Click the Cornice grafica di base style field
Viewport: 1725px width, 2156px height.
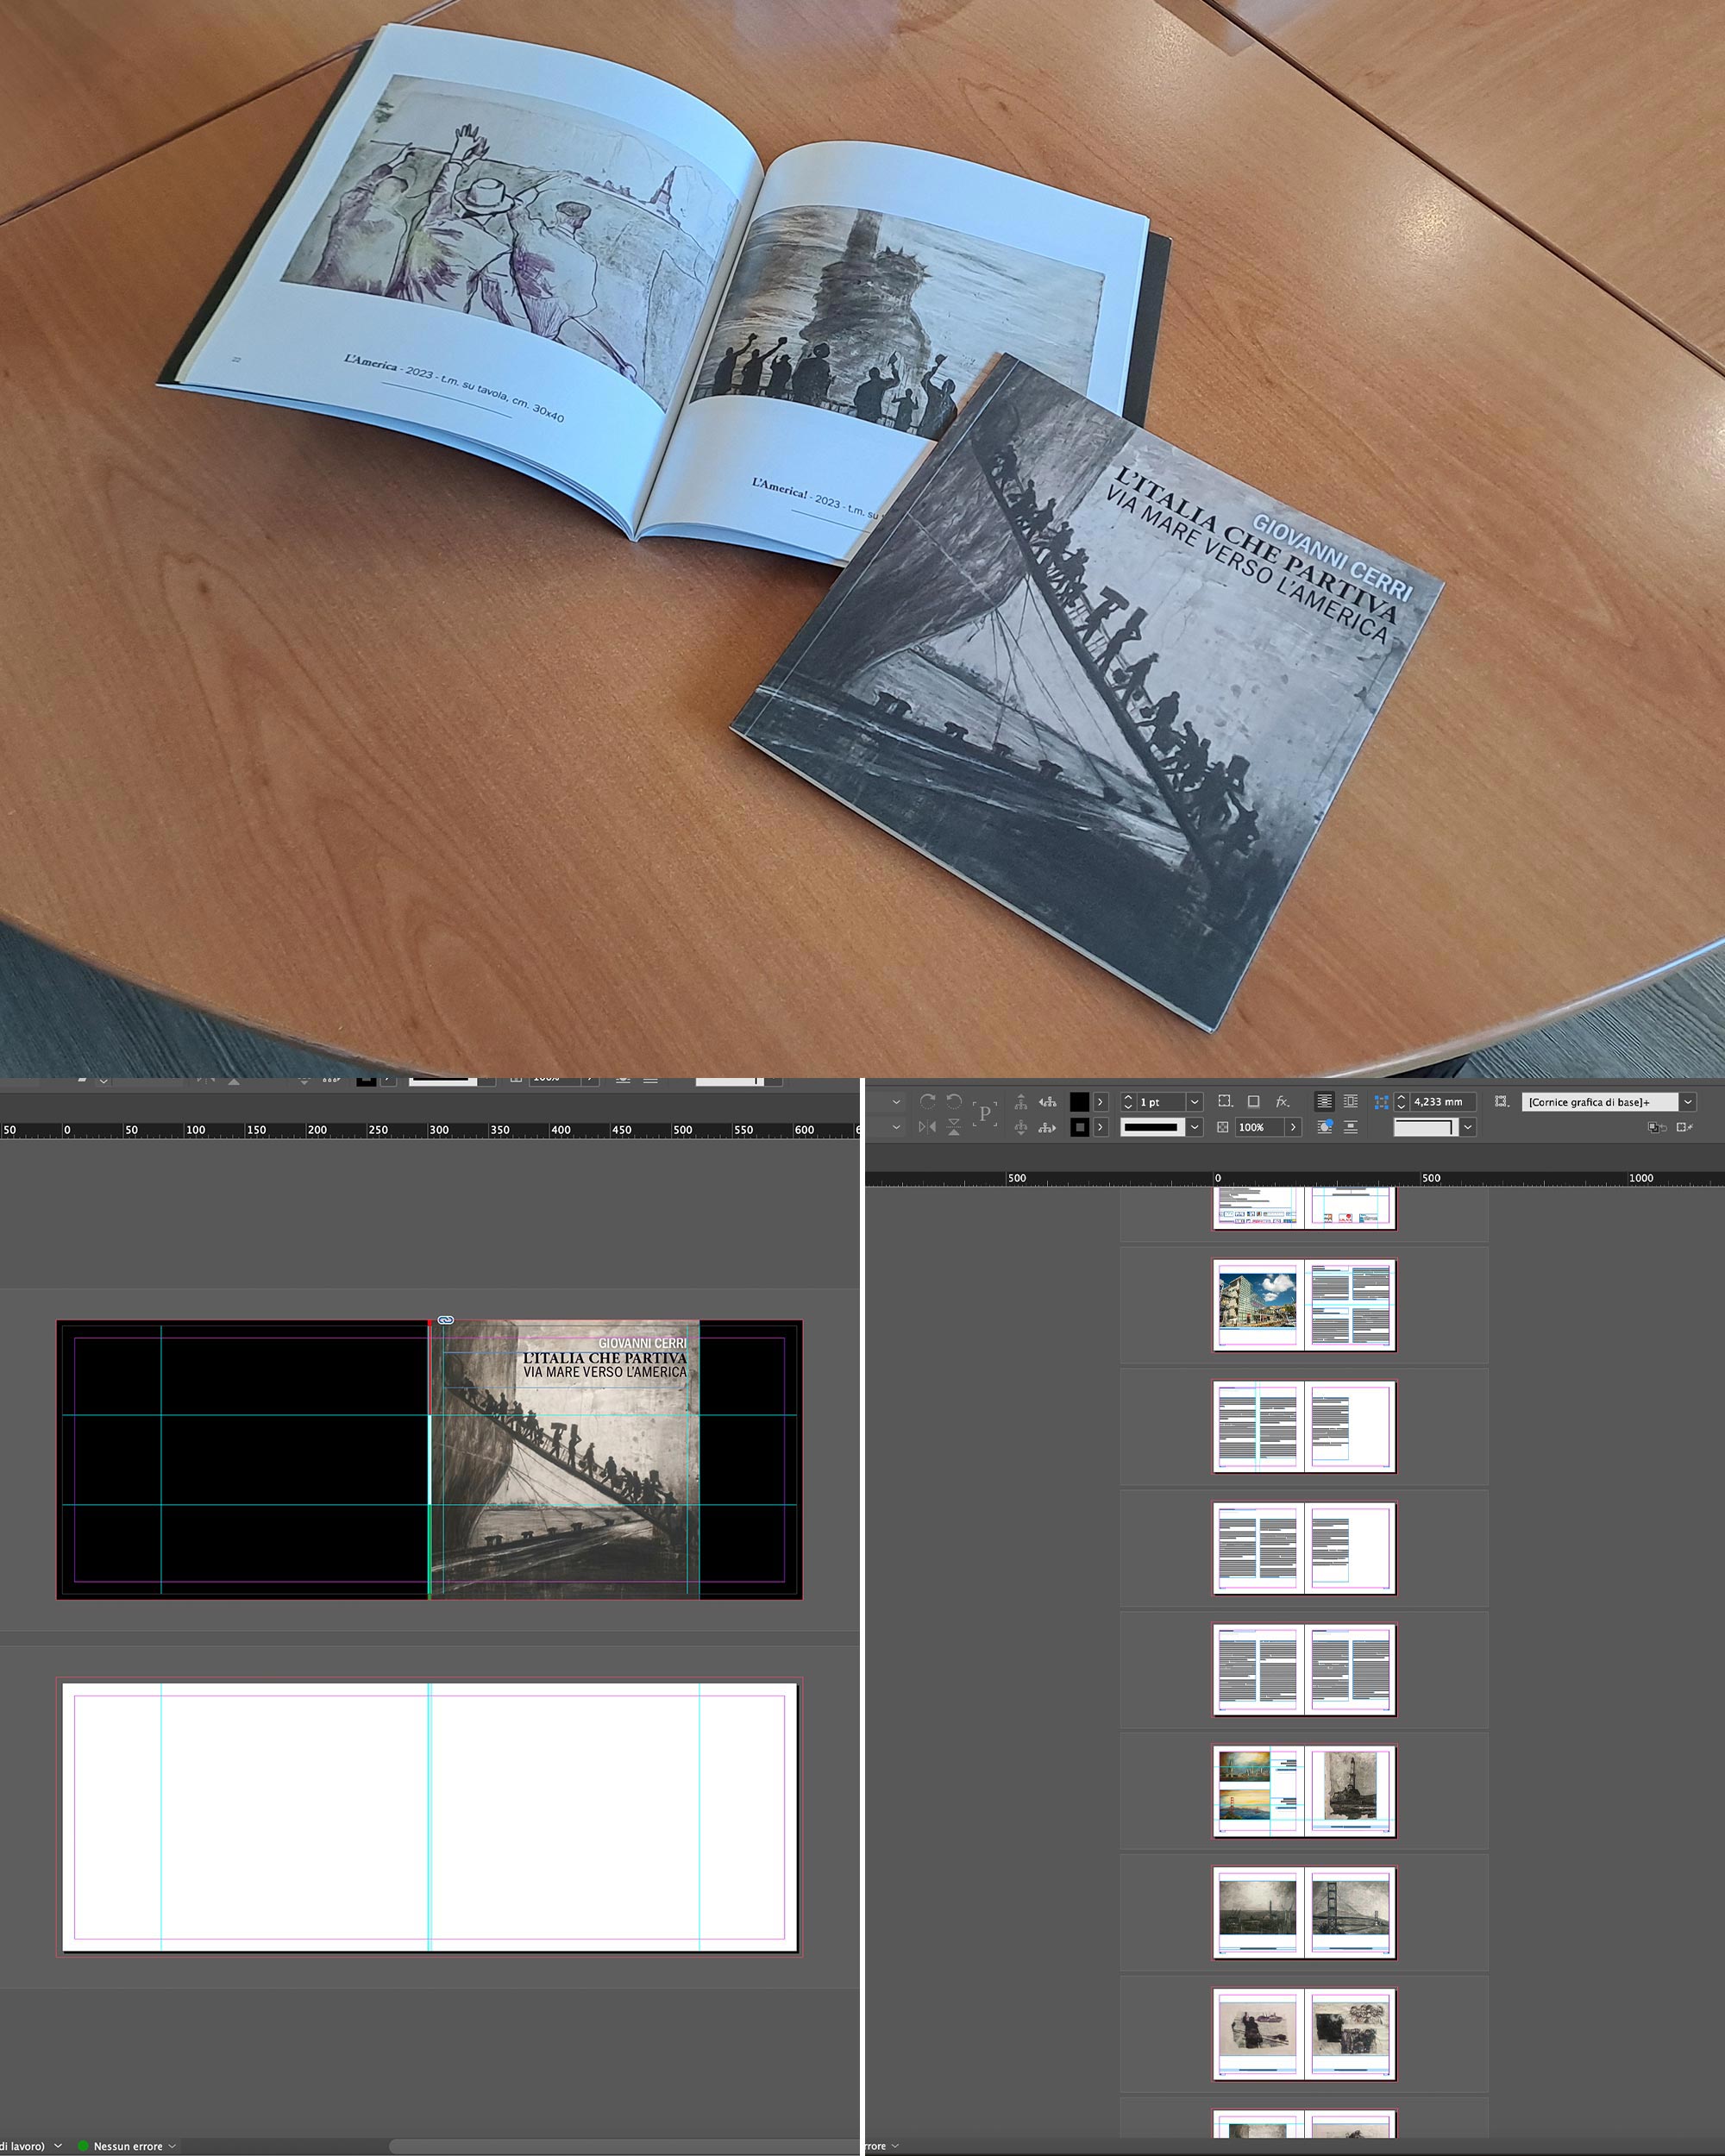(x=1600, y=1102)
